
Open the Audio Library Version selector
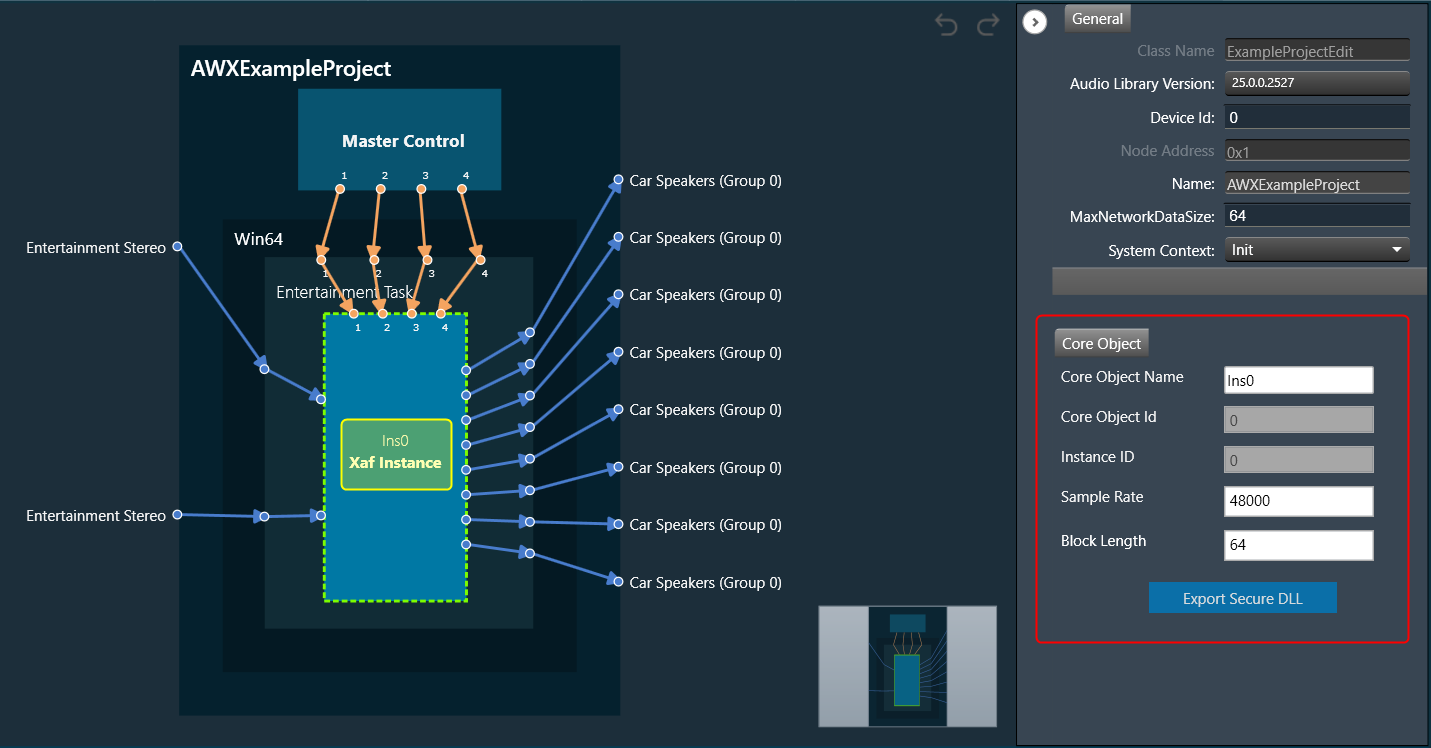click(x=1316, y=83)
